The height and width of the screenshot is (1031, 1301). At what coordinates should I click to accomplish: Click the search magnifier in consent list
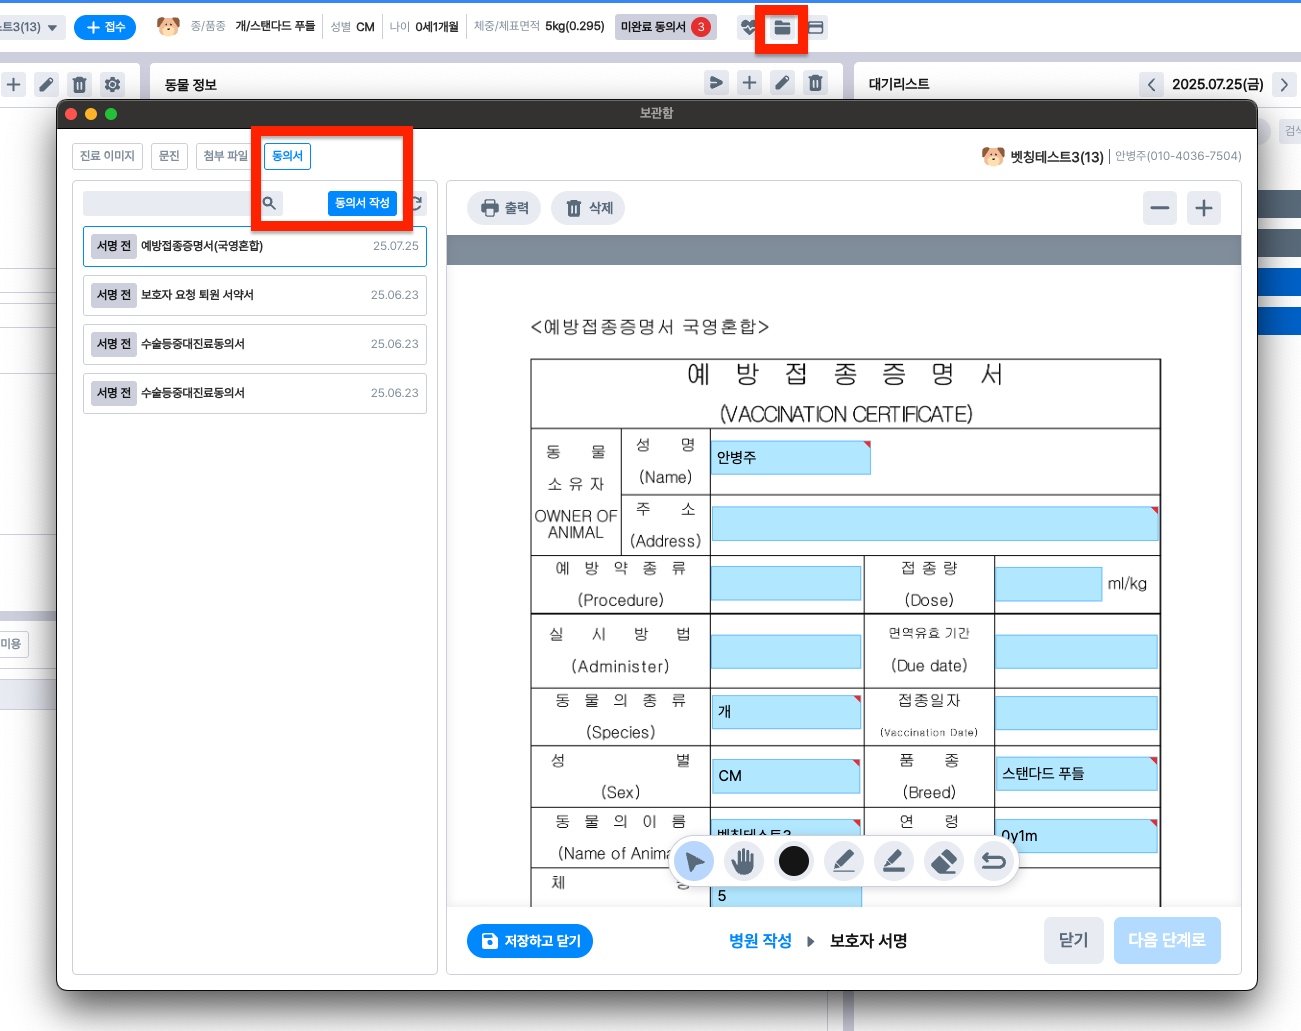(x=269, y=203)
